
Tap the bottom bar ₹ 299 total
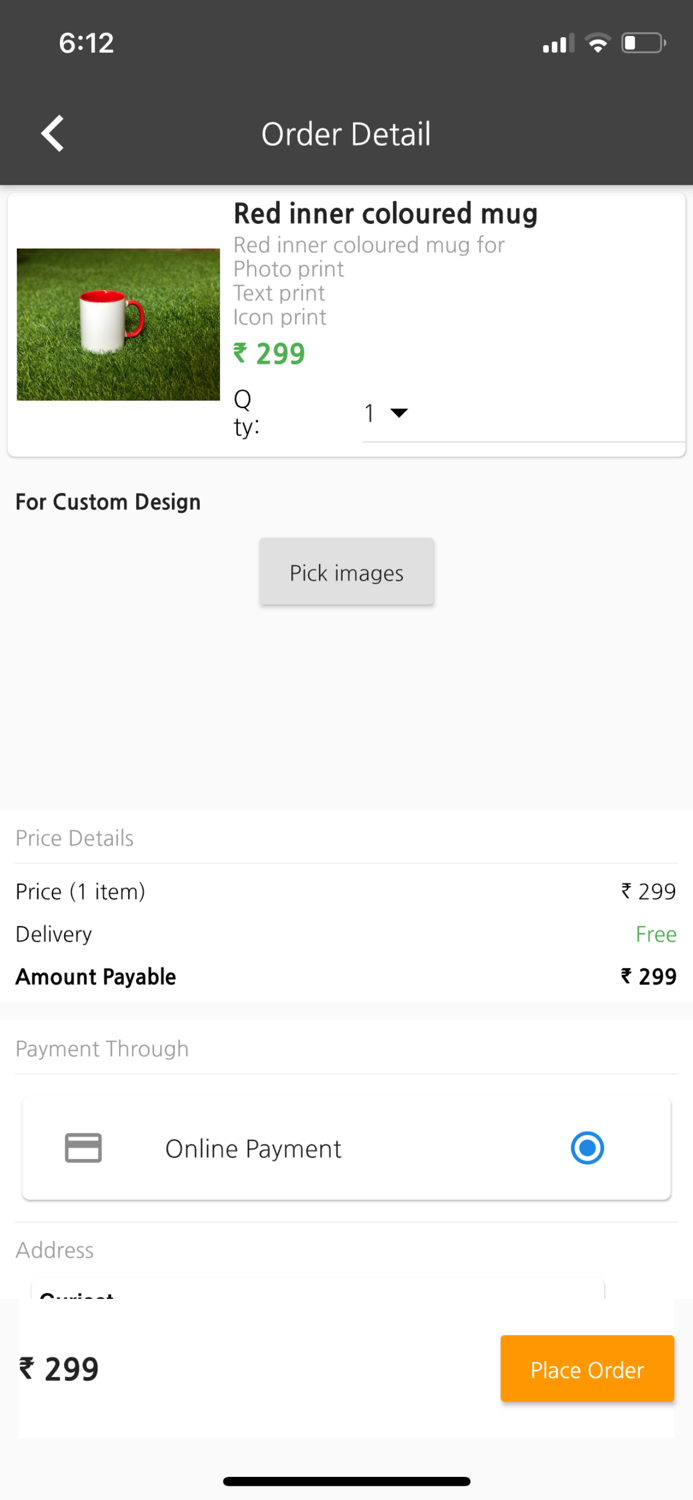(x=60, y=1369)
